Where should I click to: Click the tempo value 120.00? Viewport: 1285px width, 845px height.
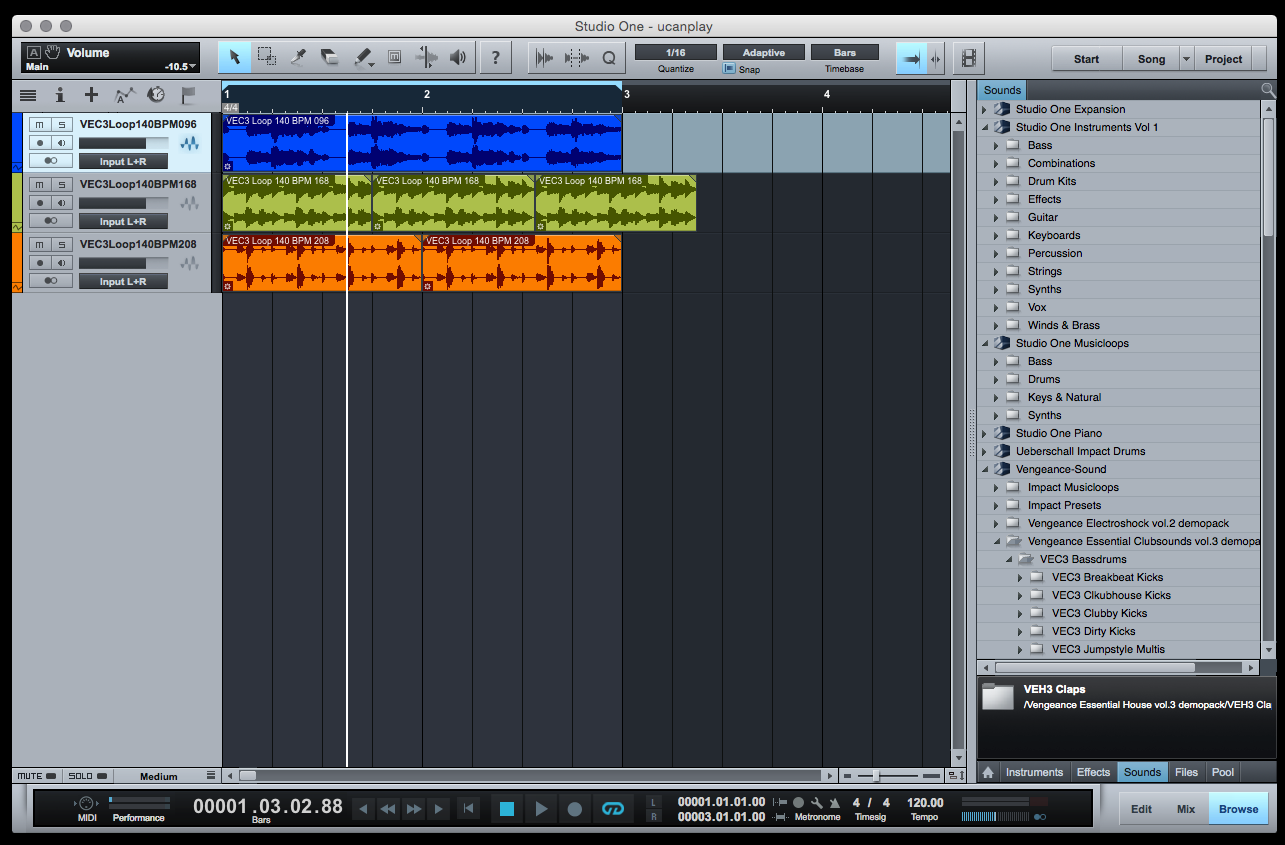tap(925, 802)
